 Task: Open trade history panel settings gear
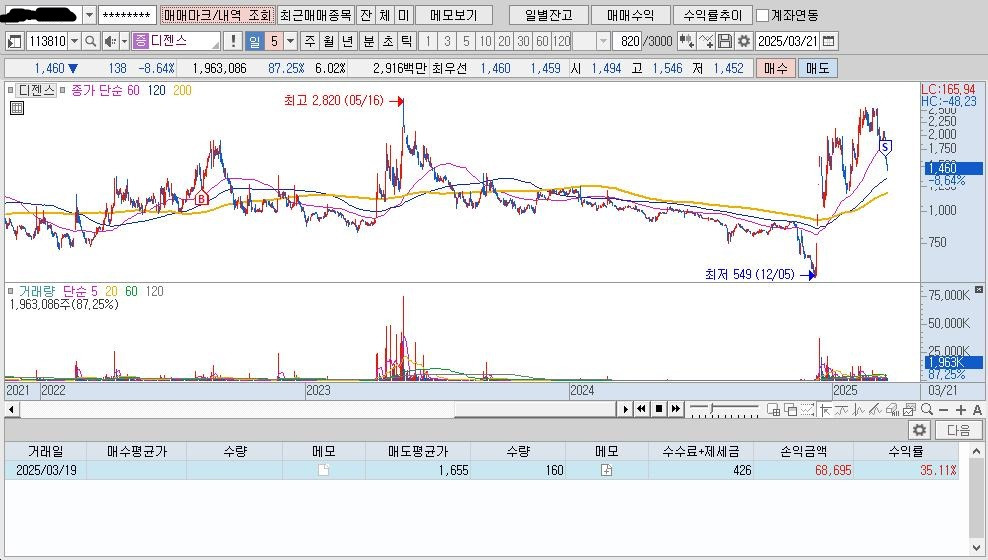click(x=919, y=430)
